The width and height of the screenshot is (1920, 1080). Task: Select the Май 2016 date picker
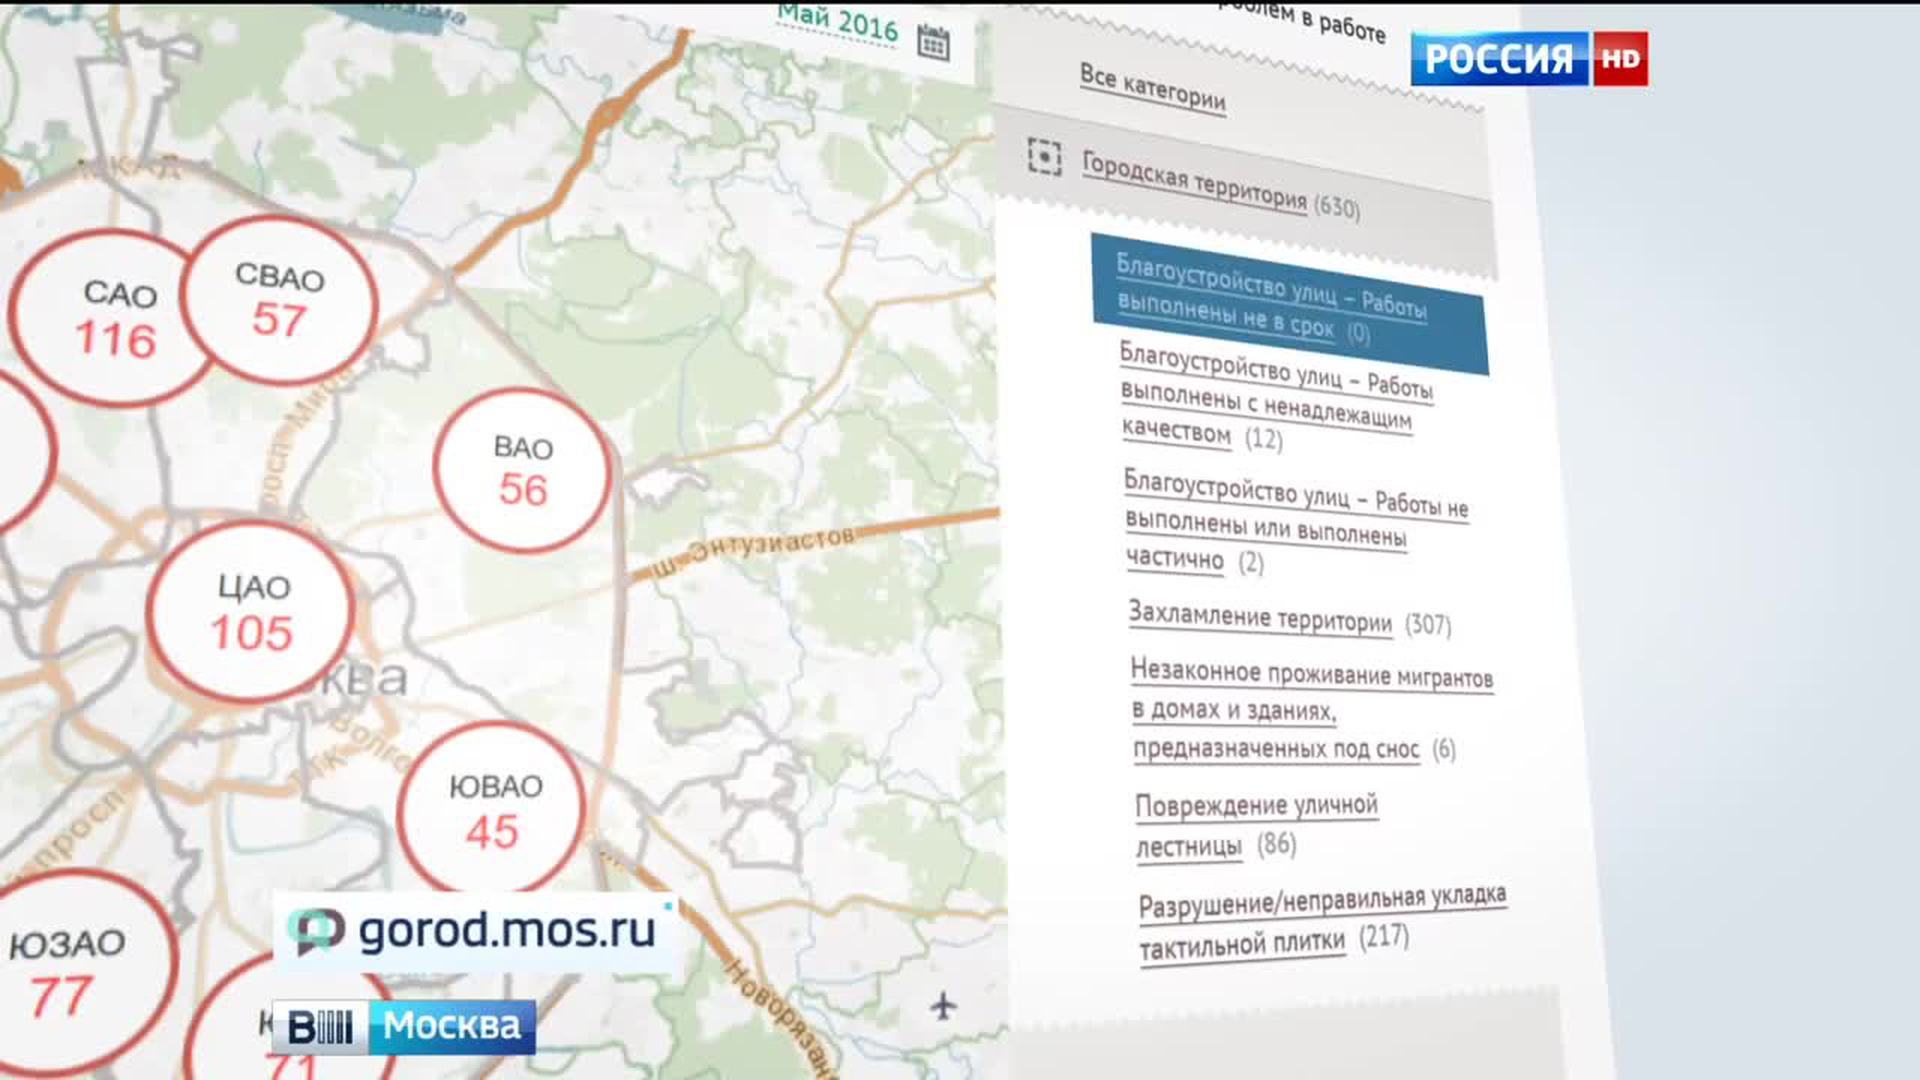pyautogui.click(x=838, y=22)
